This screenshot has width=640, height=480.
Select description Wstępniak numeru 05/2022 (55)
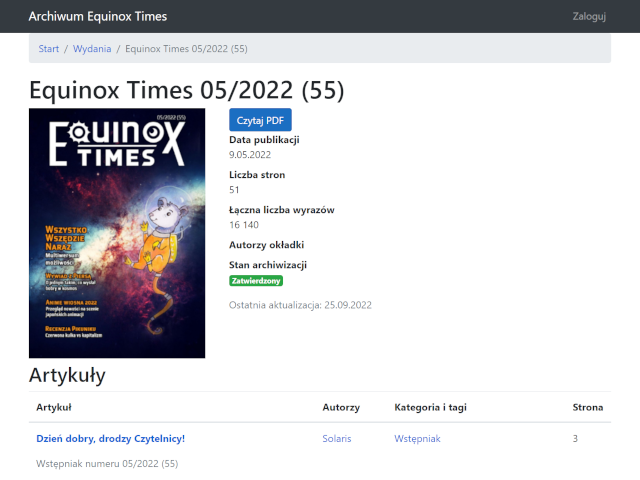click(107, 464)
